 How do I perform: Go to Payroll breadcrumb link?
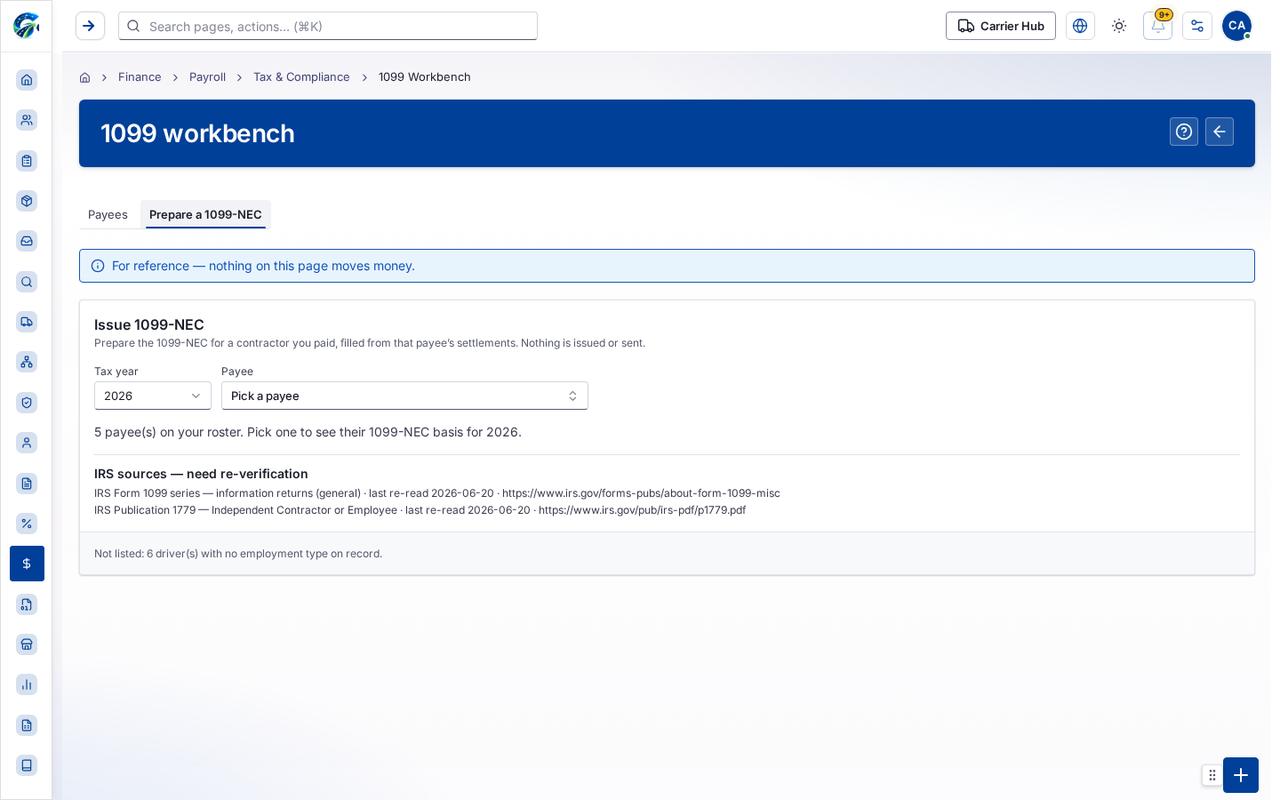207,77
